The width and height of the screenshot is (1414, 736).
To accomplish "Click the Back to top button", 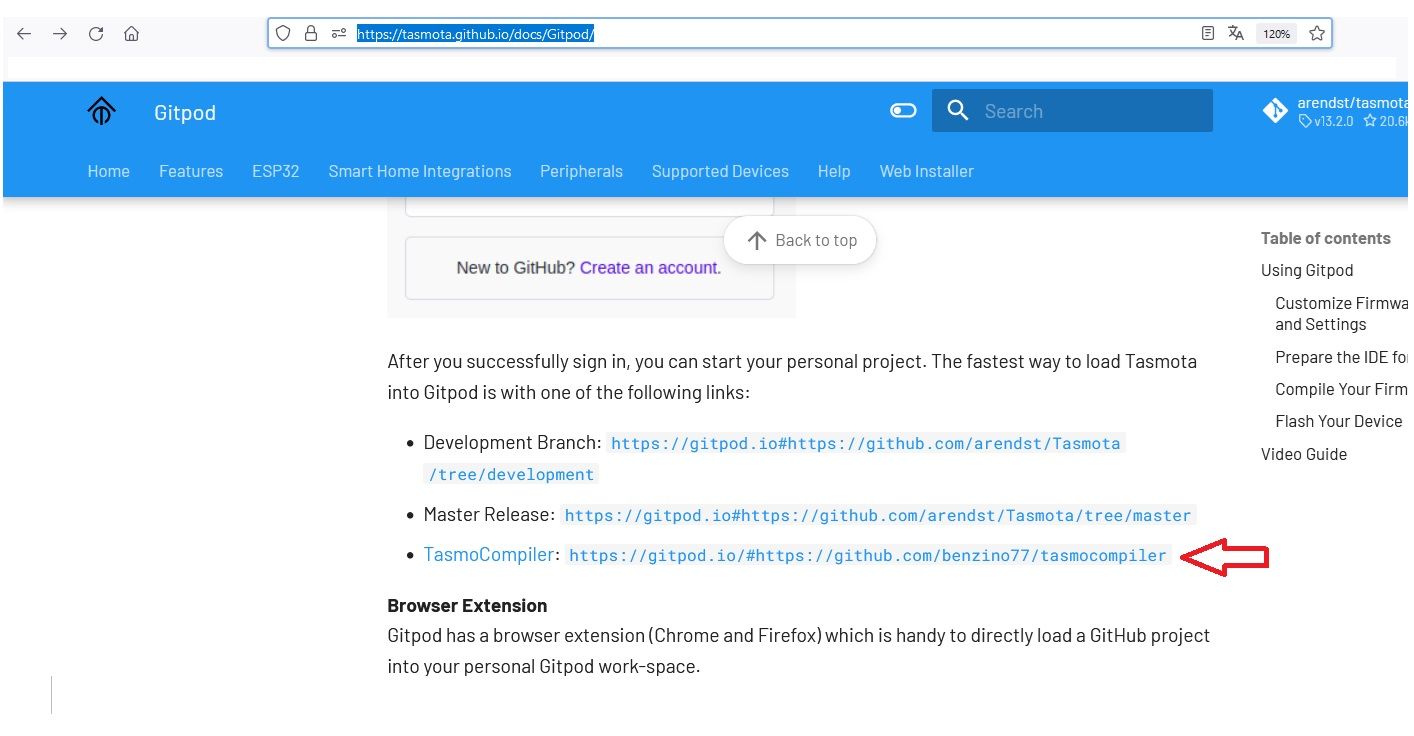I will (x=800, y=240).
